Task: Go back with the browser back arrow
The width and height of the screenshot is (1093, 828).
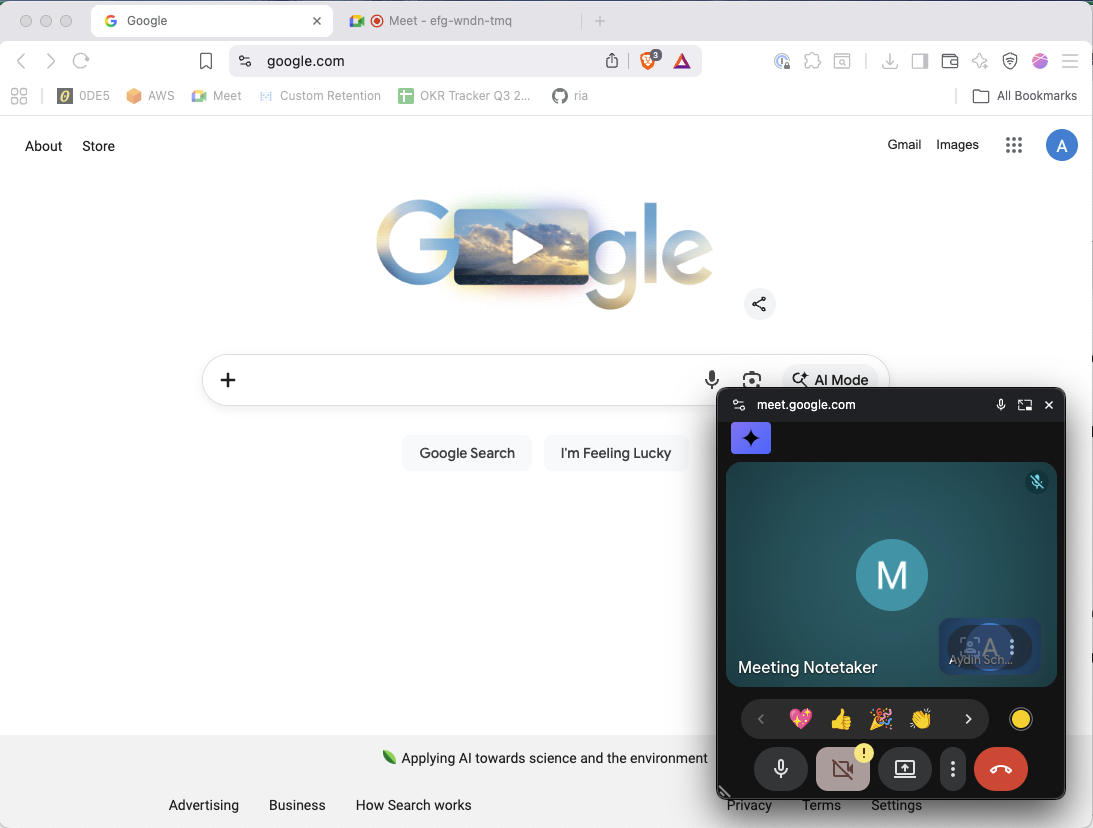Action: tap(22, 61)
